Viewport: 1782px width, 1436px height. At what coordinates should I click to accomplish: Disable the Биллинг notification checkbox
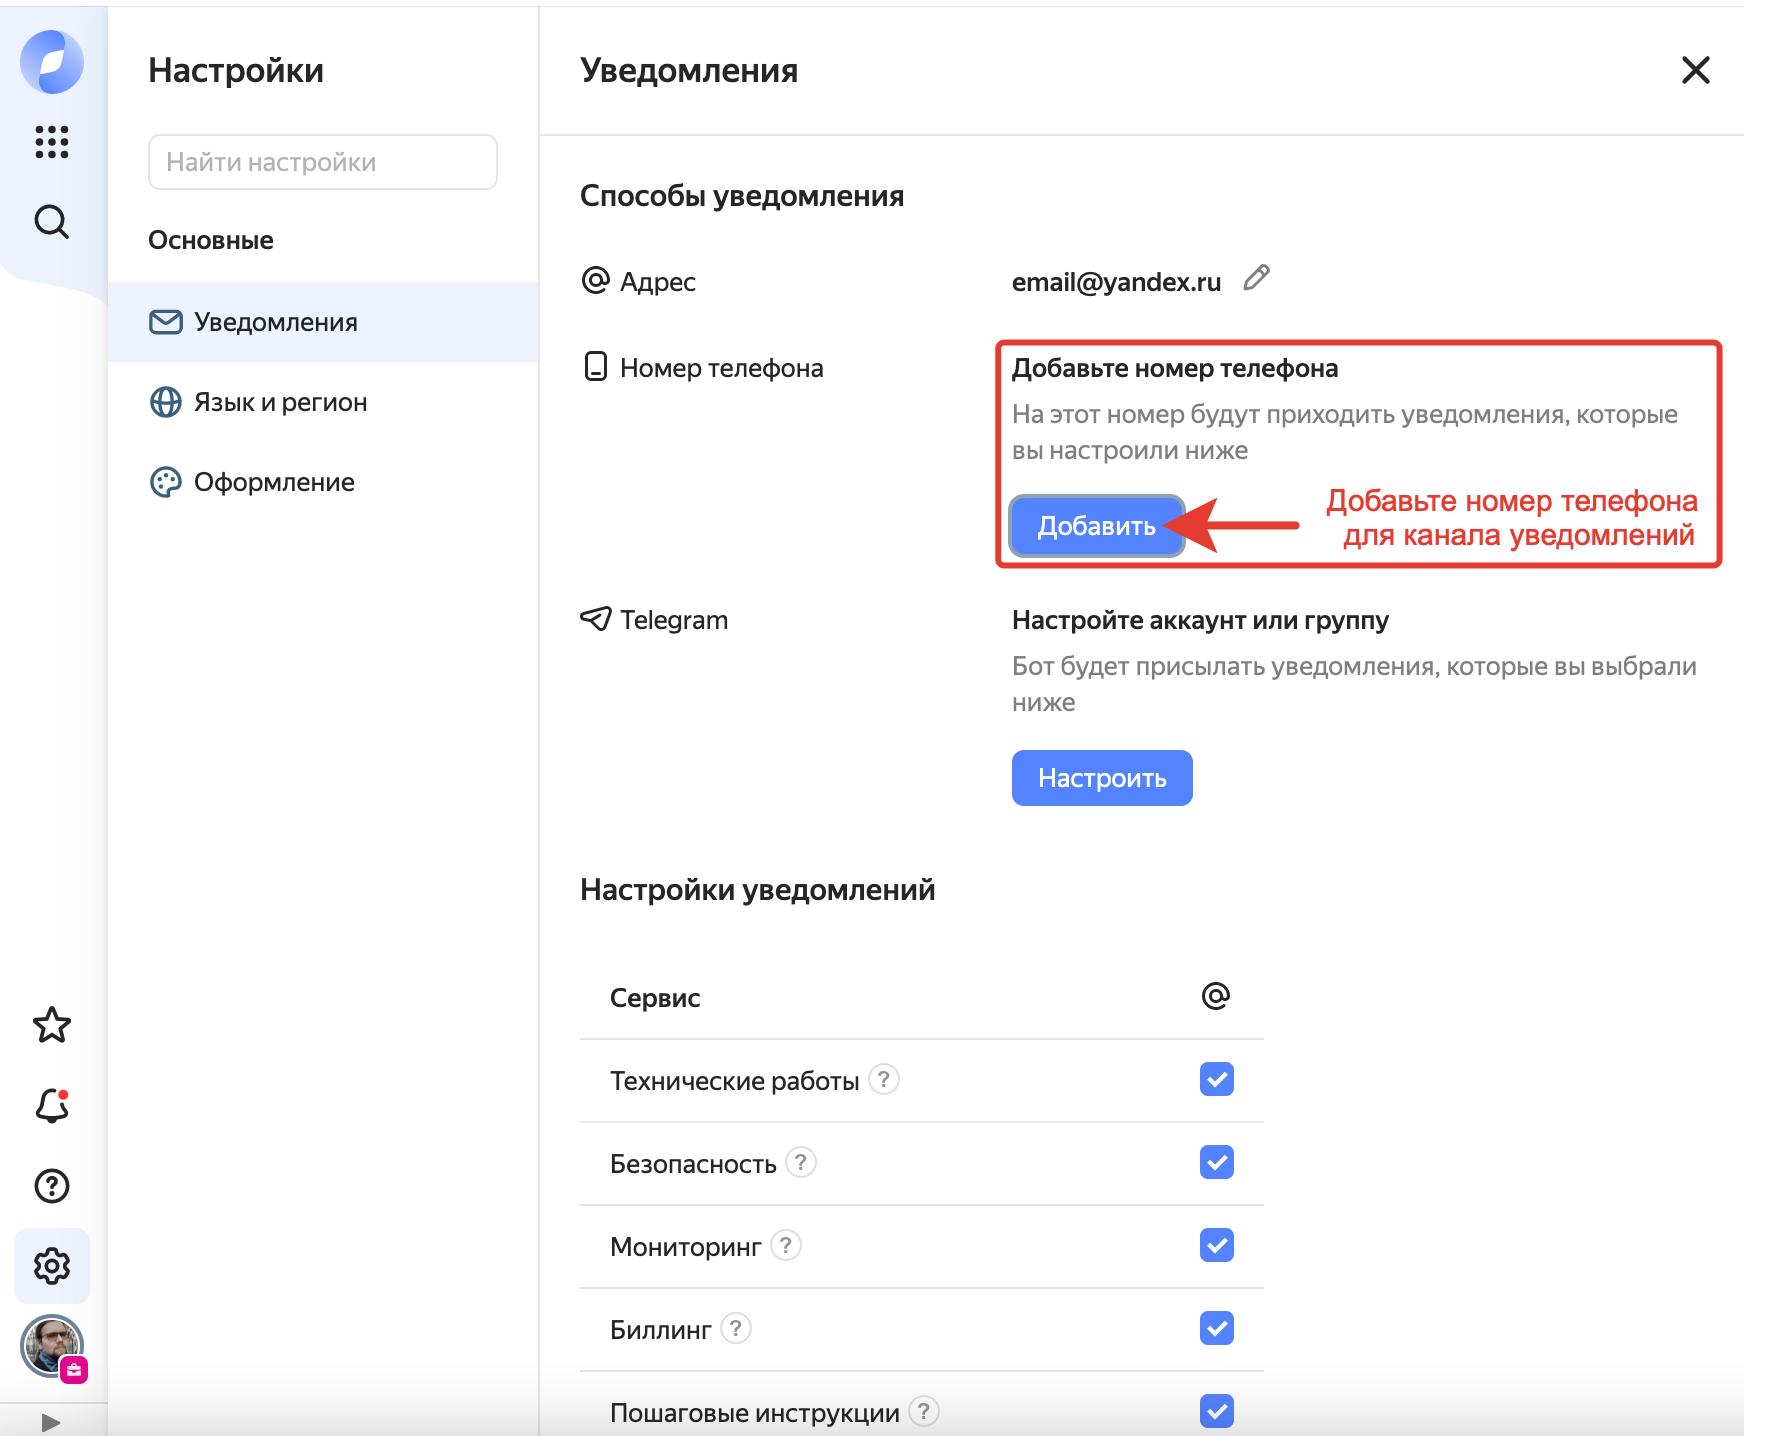click(x=1216, y=1329)
